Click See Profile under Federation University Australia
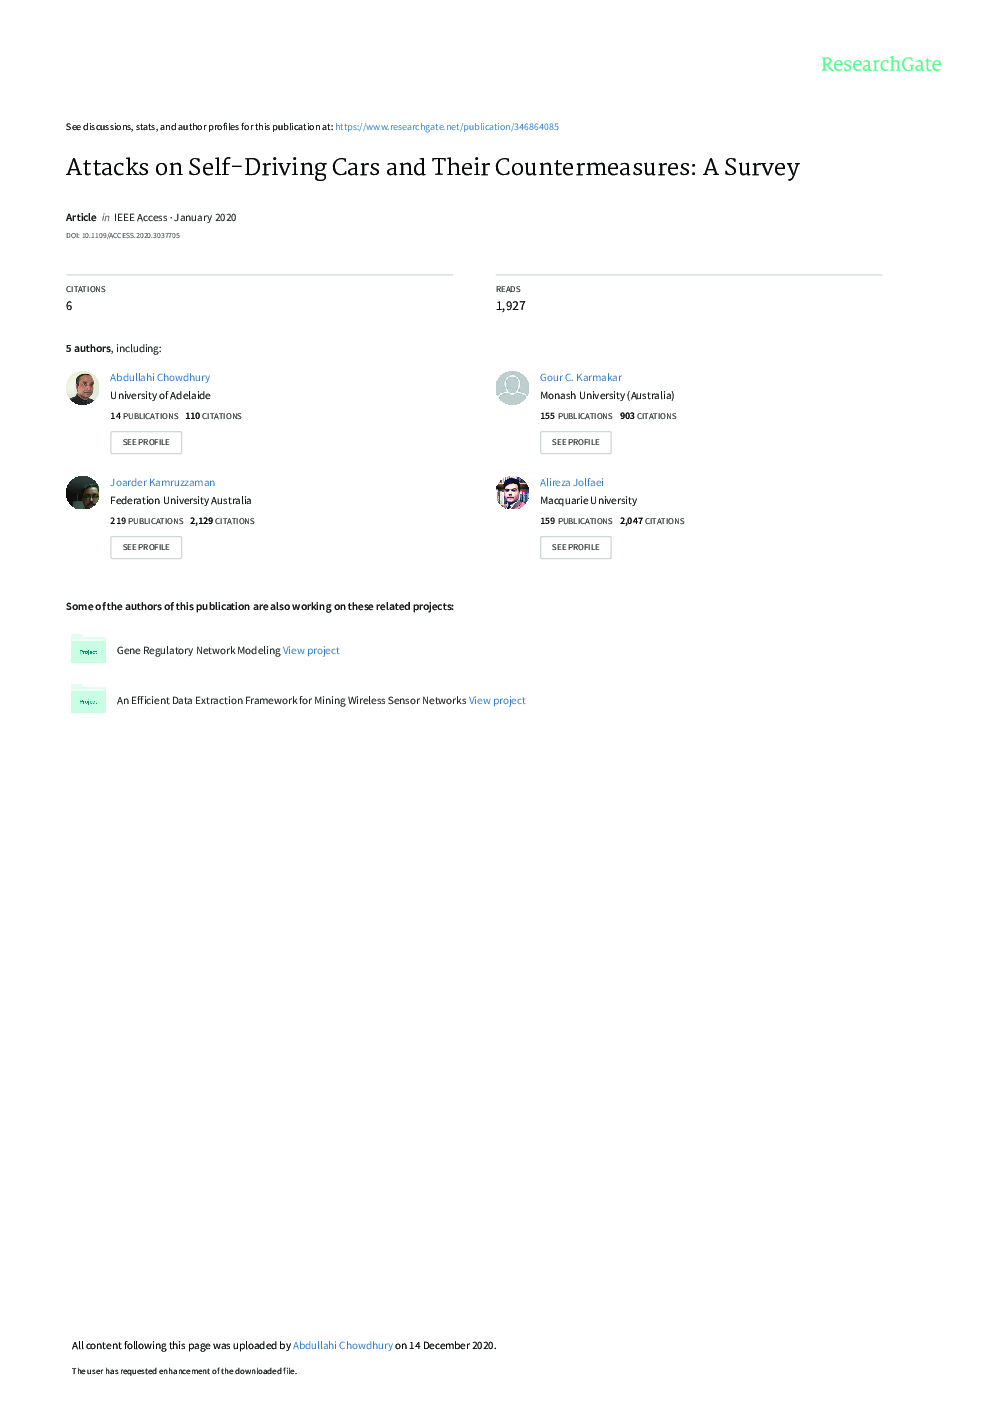The width and height of the screenshot is (992, 1402). coord(146,547)
